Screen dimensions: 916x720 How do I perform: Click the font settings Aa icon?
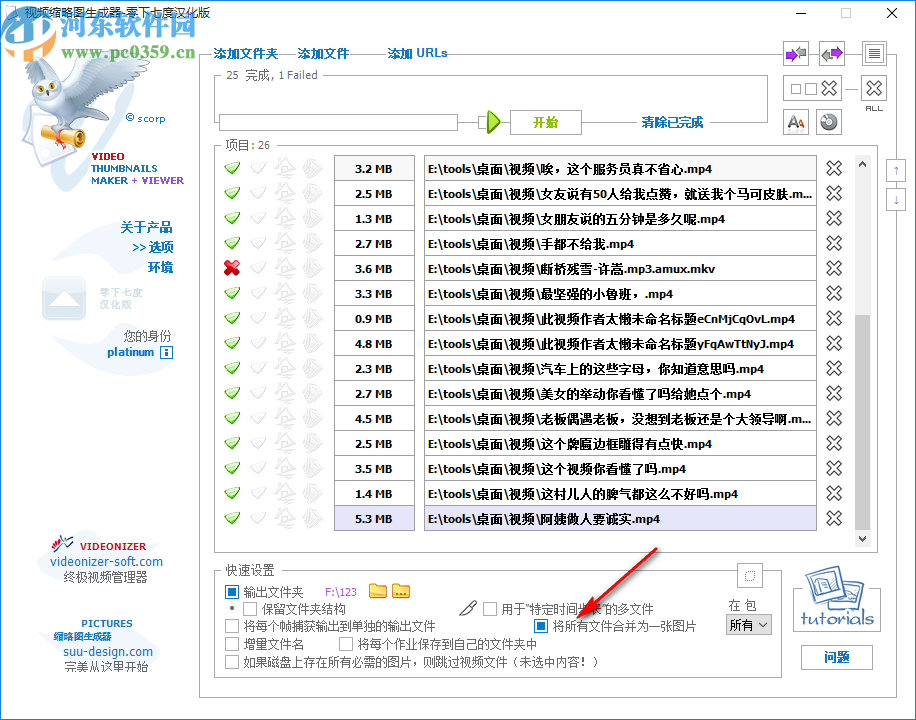coord(795,121)
